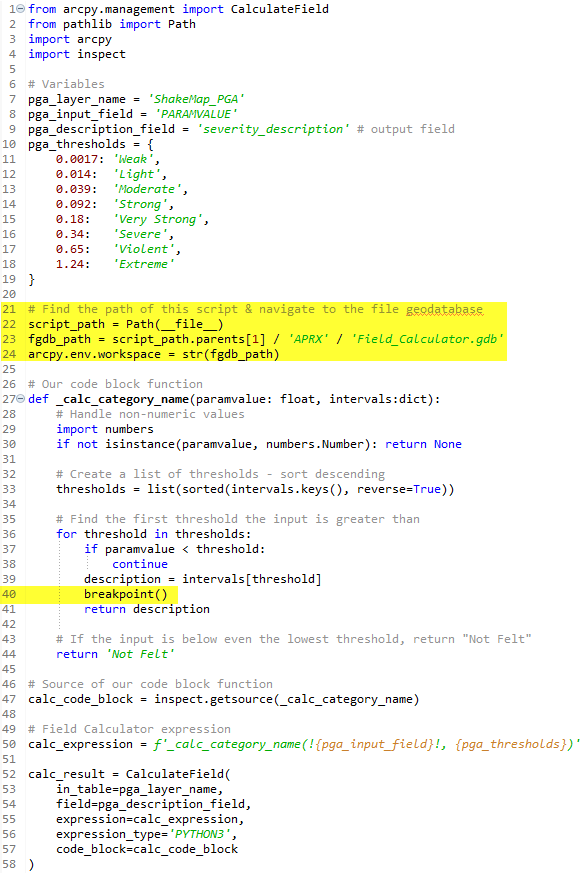The width and height of the screenshot is (584, 873).
Task: Click line number 58 in the gutter
Action: tap(9, 865)
